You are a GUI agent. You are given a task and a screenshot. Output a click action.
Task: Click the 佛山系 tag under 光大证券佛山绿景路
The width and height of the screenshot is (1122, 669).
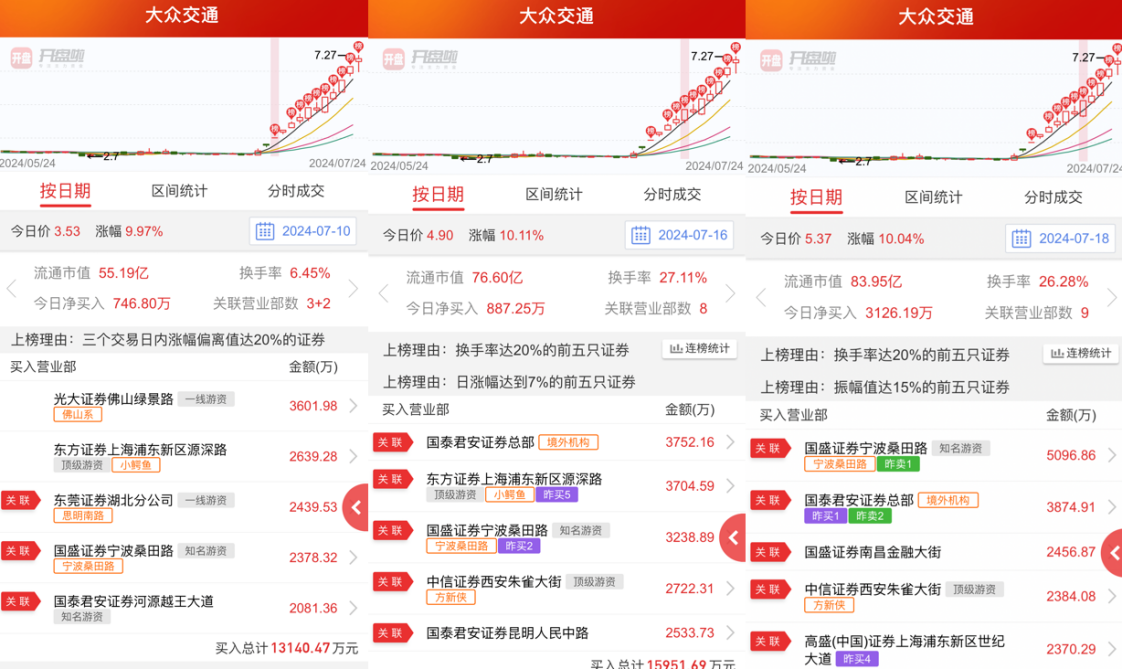click(78, 414)
